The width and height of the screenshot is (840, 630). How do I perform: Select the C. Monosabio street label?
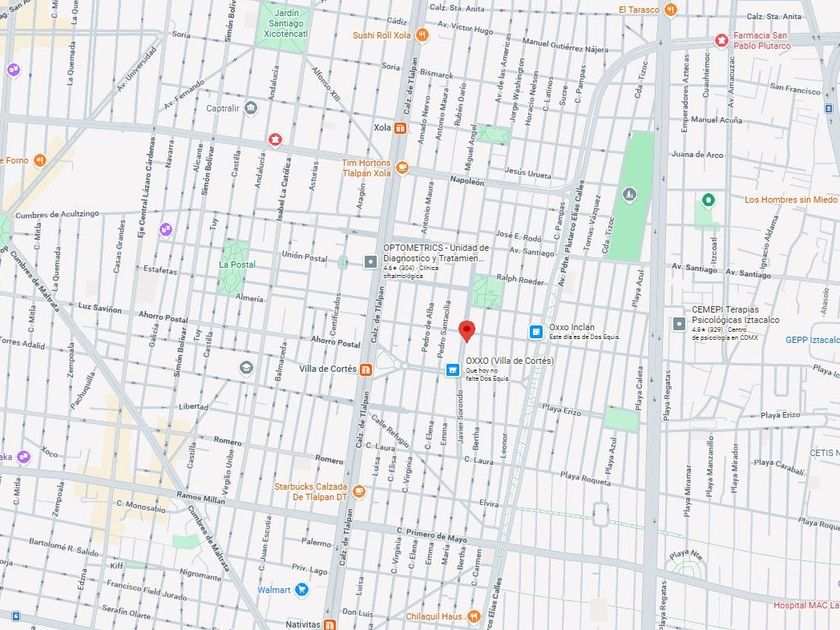click(141, 507)
